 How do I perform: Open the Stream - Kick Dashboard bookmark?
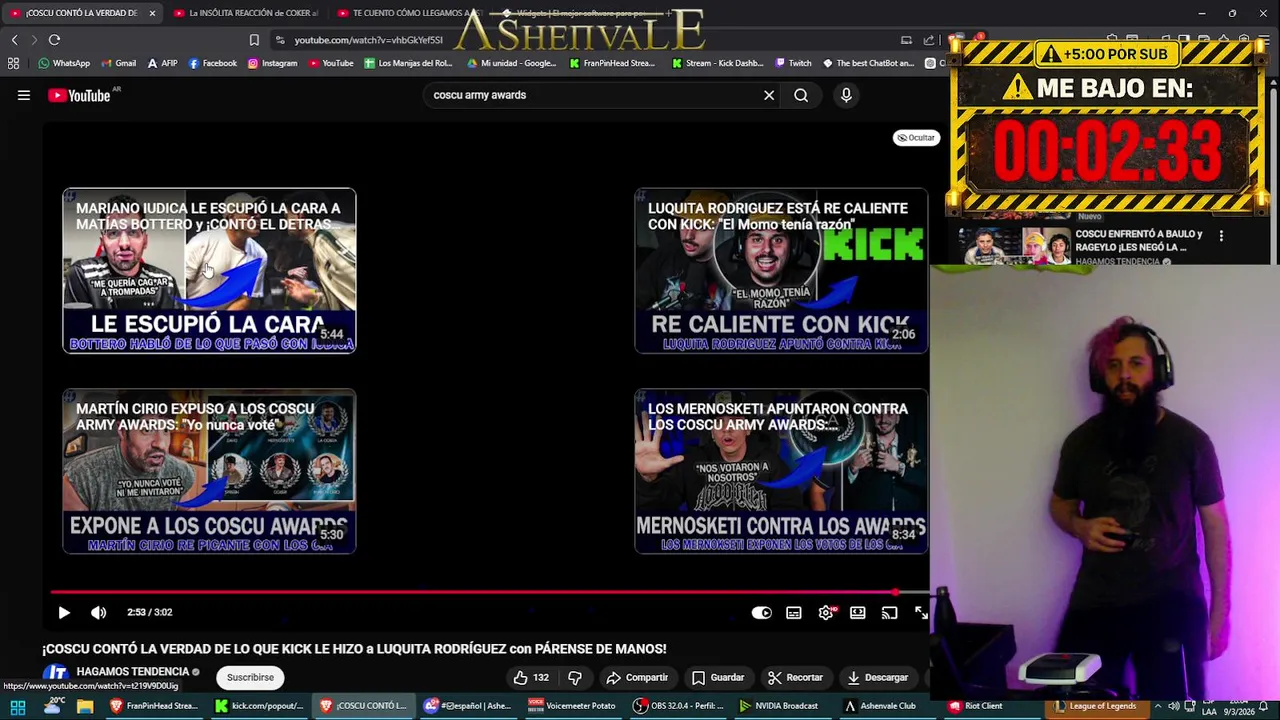718,63
